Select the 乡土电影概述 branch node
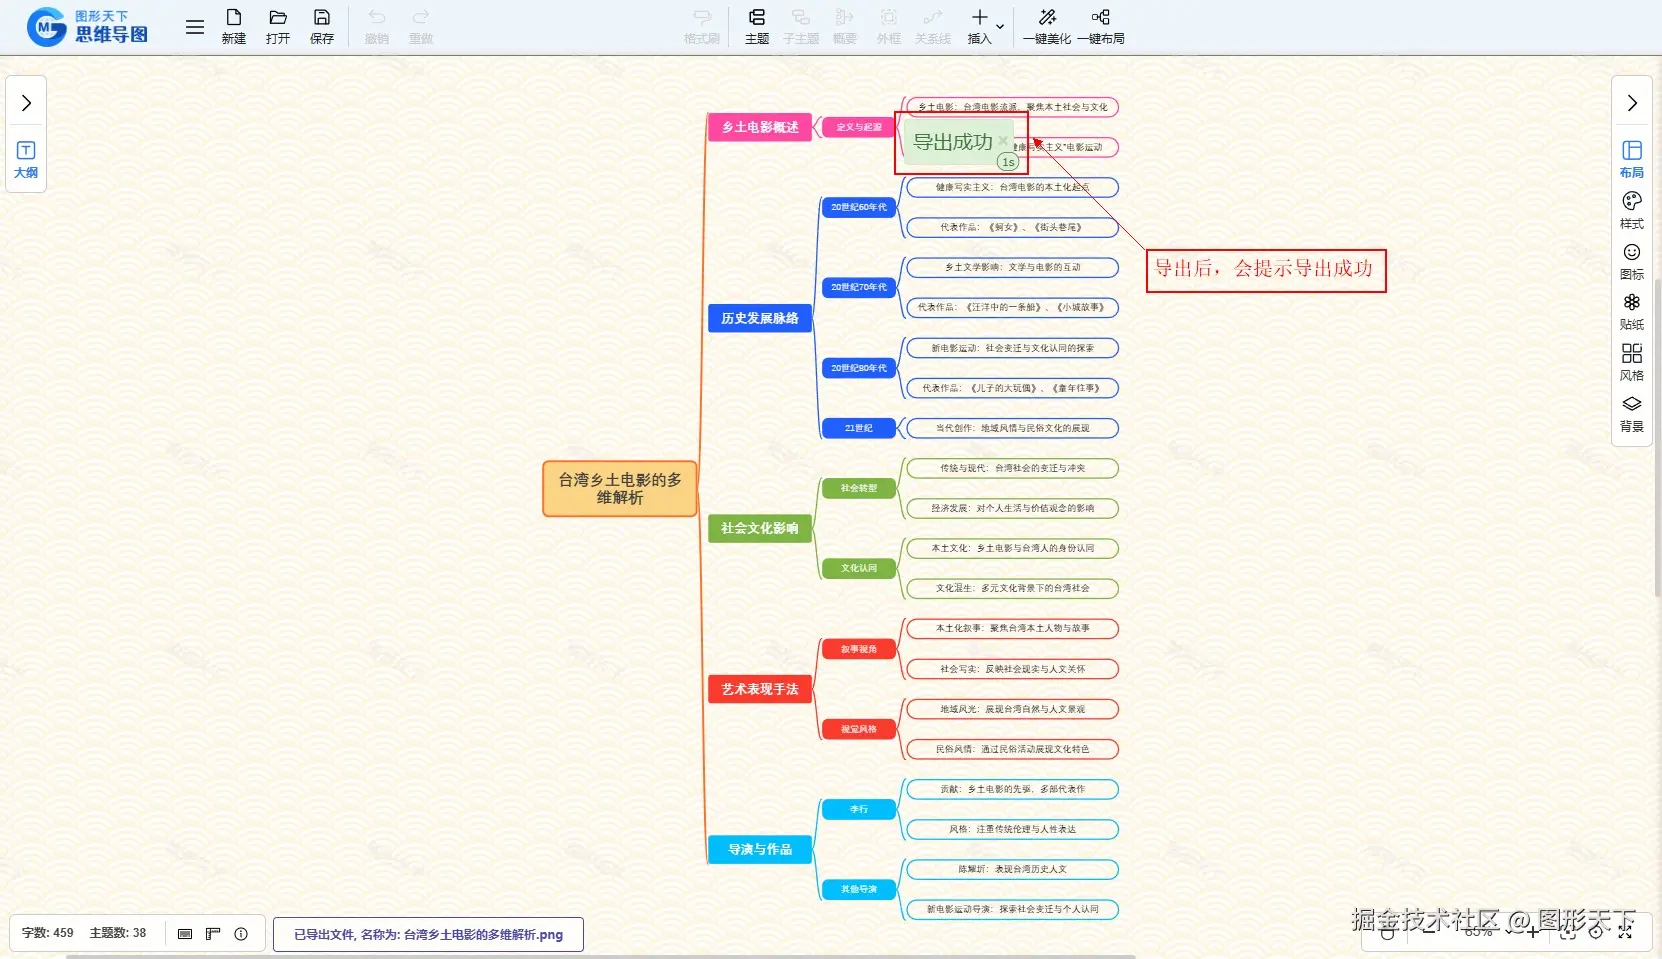The width and height of the screenshot is (1662, 959). [760, 127]
